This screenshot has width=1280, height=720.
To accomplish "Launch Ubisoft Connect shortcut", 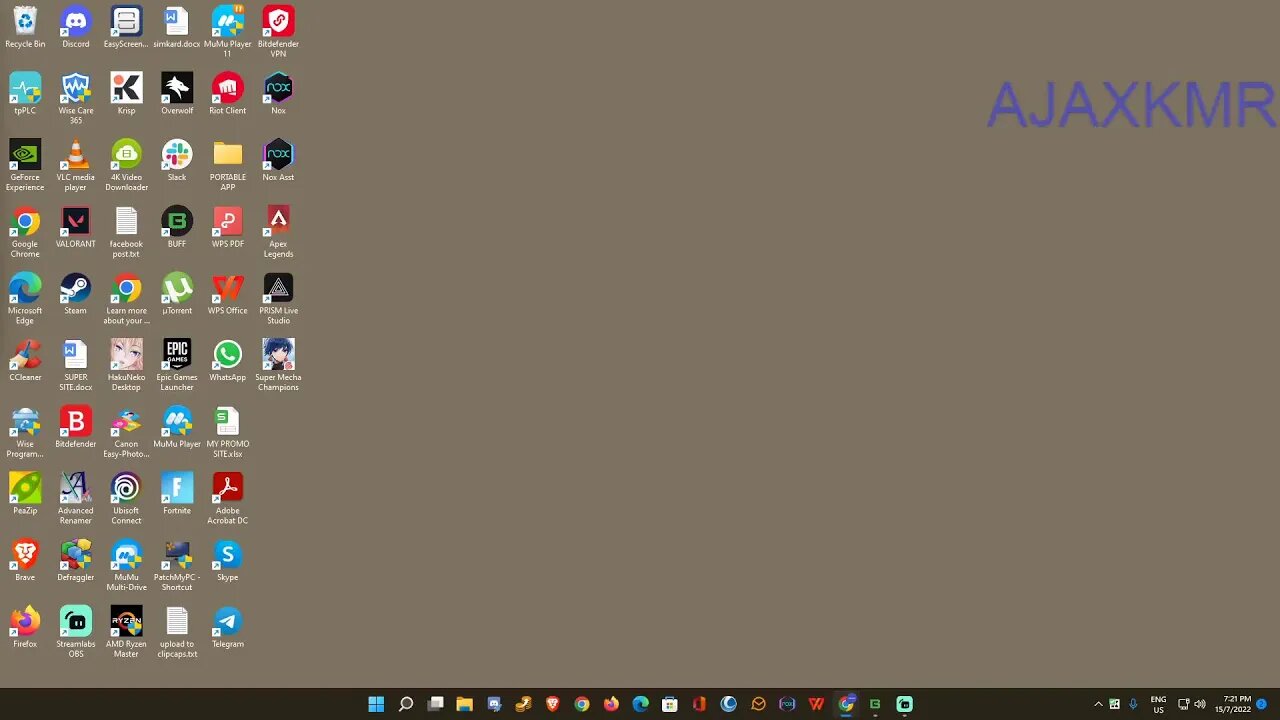I will pyautogui.click(x=126, y=498).
